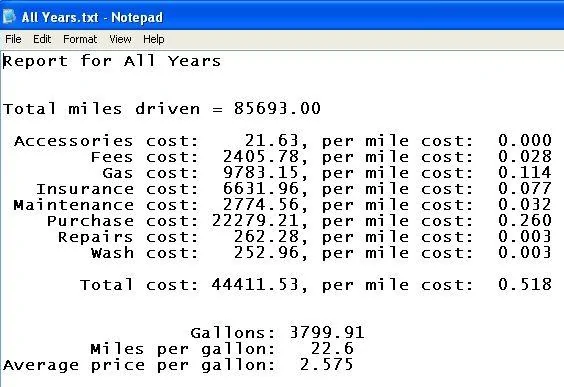The height and width of the screenshot is (387, 564).
Task: Click the Miles per gallon value 22.6
Action: pyautogui.click(x=332, y=349)
